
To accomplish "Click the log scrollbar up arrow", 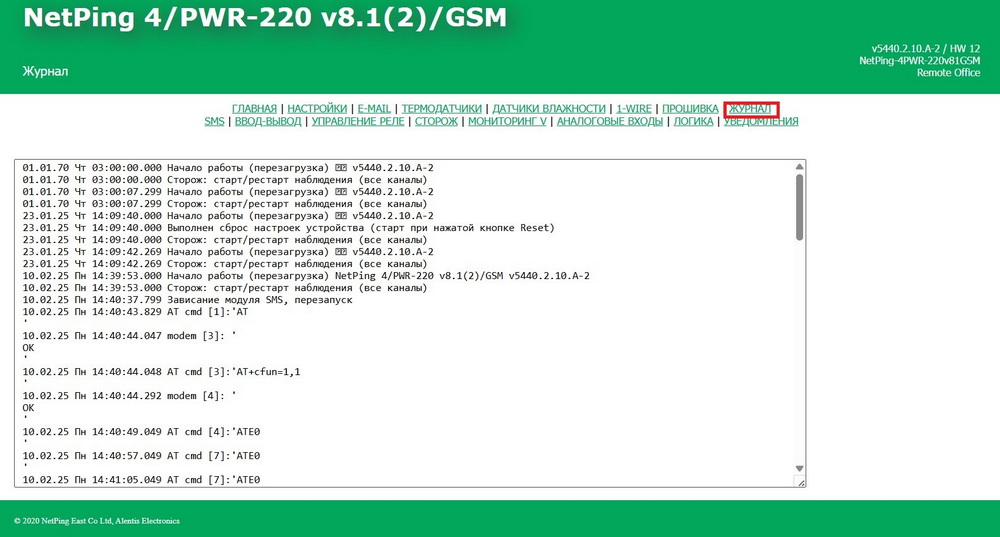I will pos(799,167).
